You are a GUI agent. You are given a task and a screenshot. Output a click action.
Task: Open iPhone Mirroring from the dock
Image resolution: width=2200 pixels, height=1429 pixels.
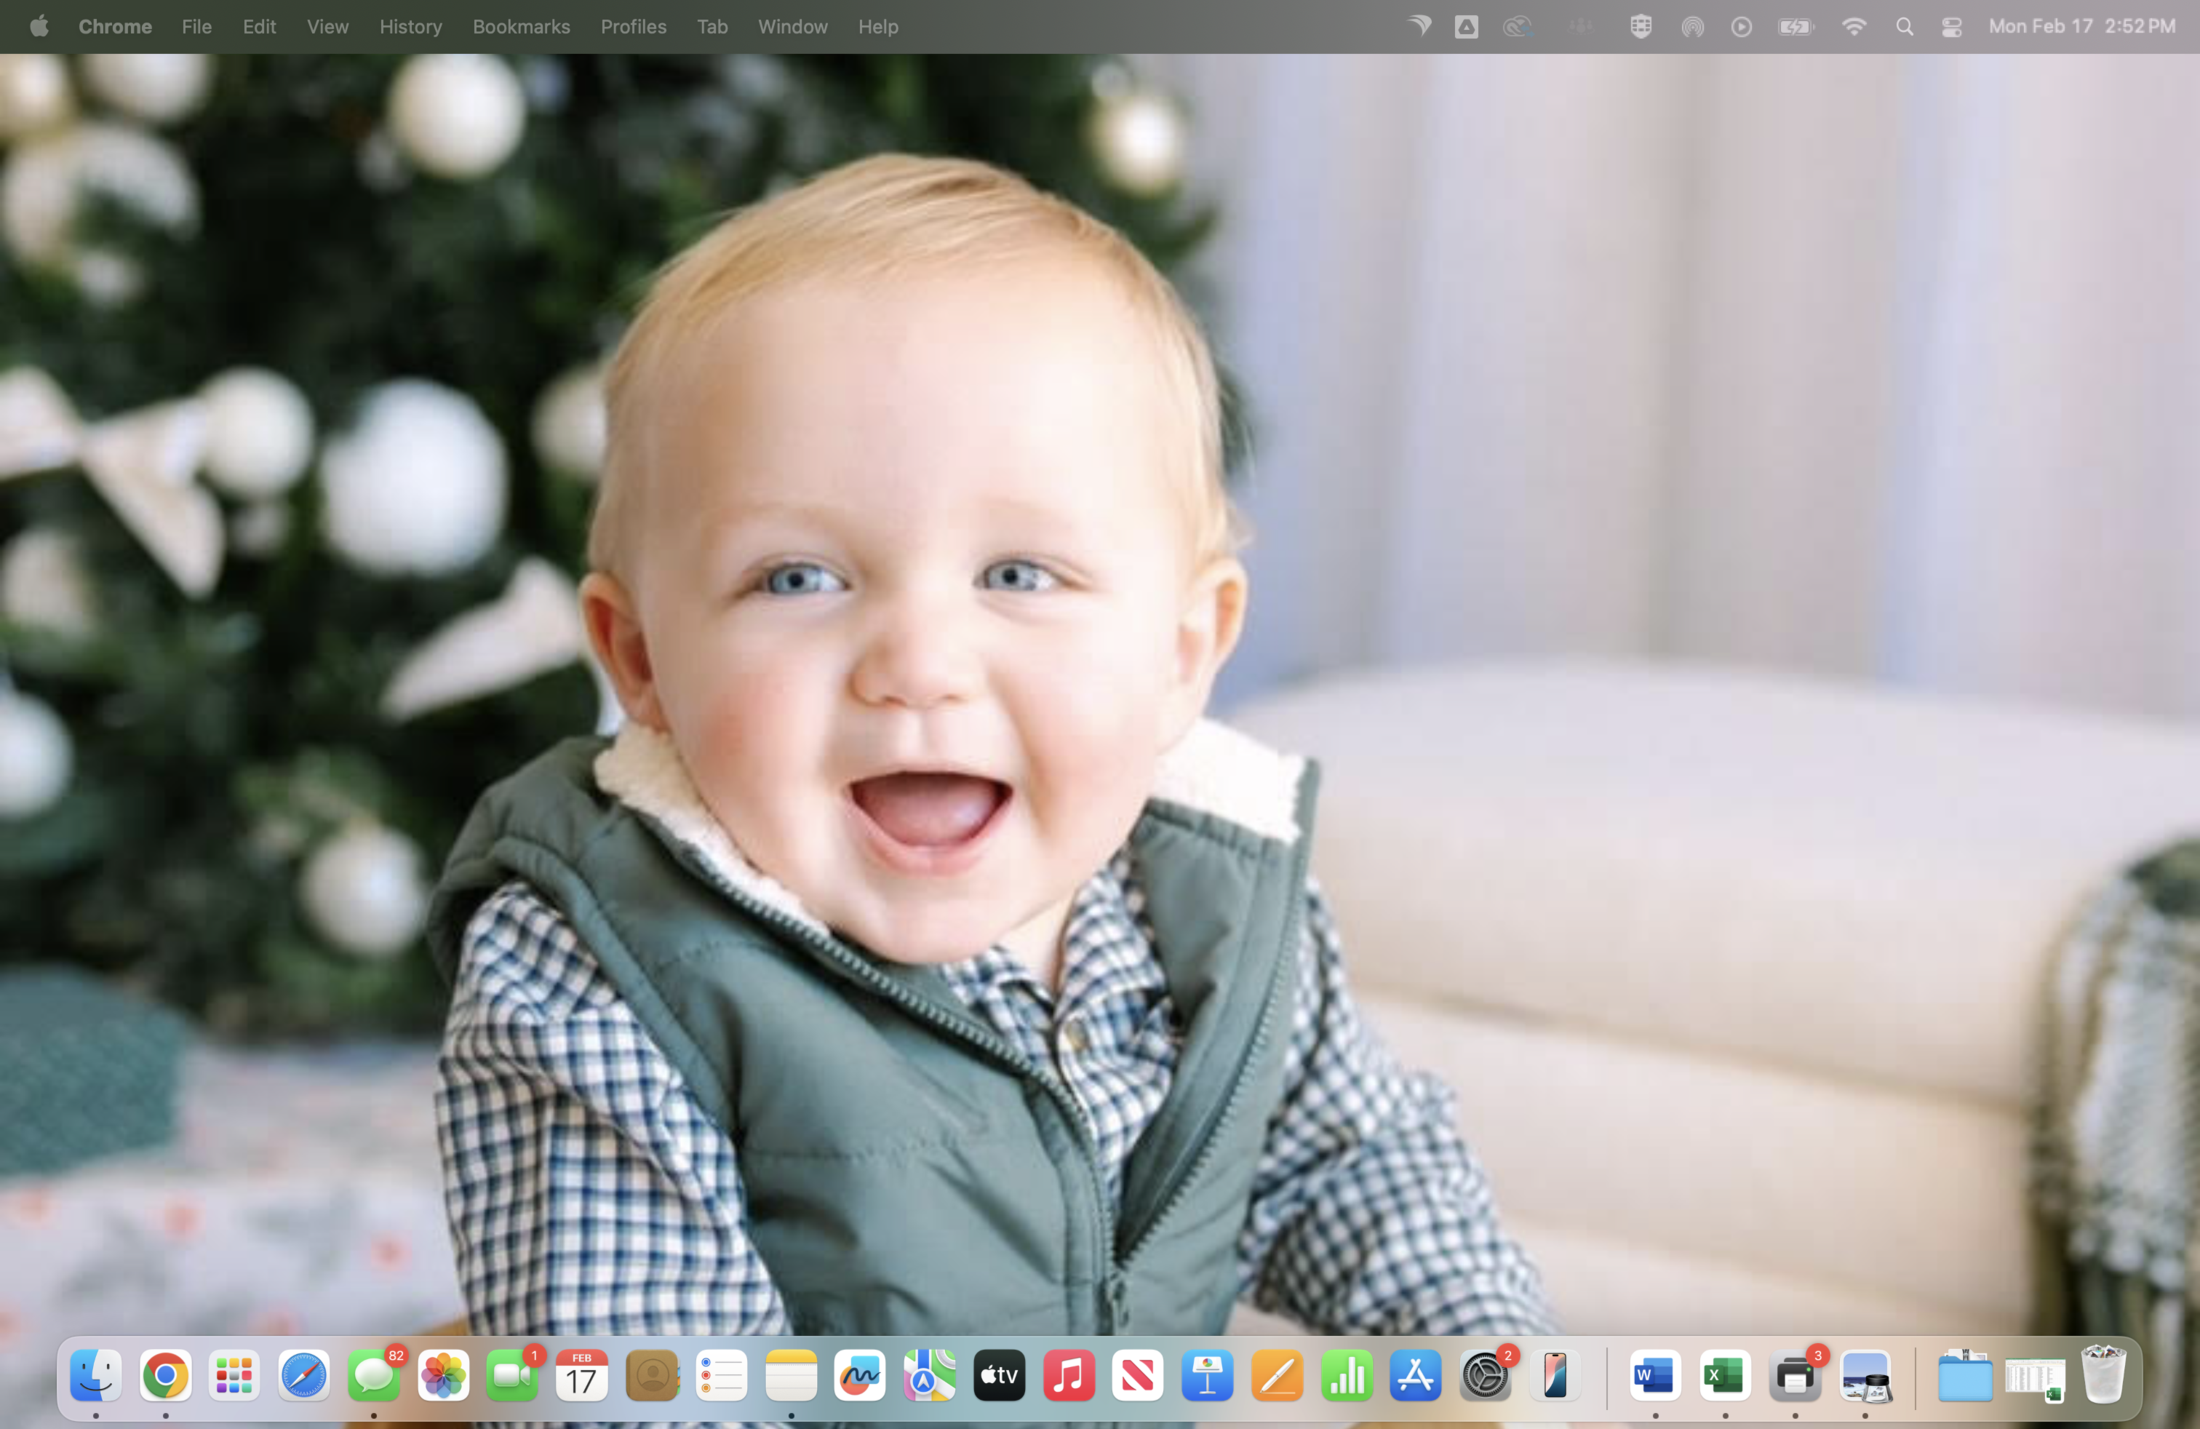pyautogui.click(x=1555, y=1376)
